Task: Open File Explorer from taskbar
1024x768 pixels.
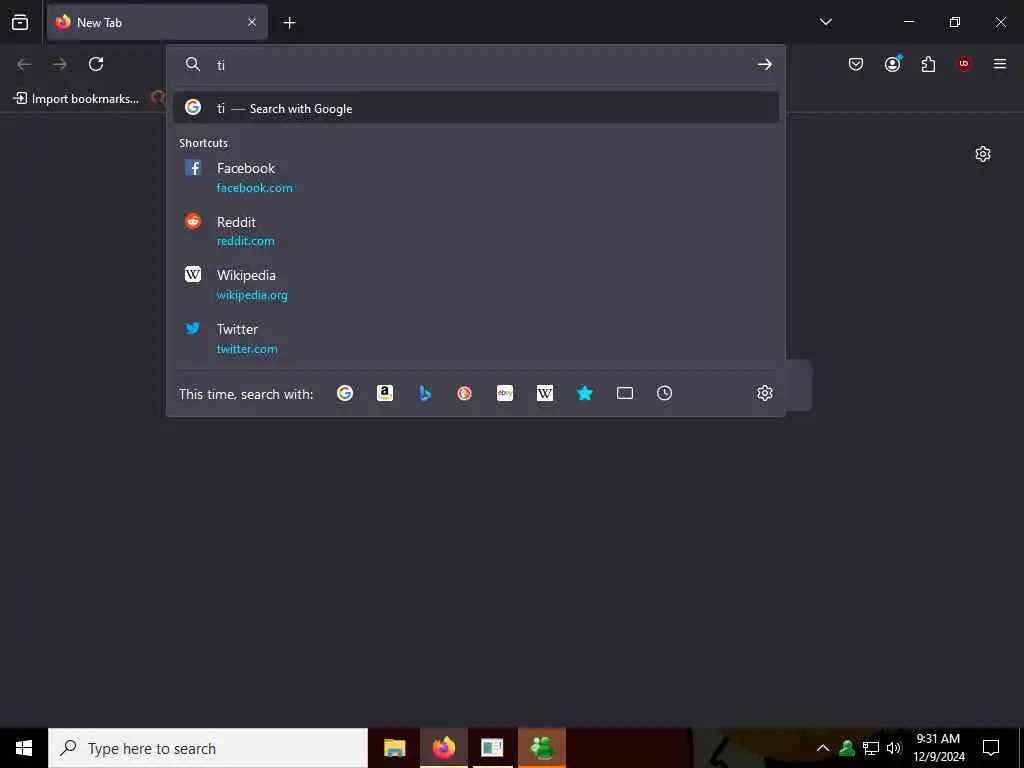Action: (x=394, y=748)
